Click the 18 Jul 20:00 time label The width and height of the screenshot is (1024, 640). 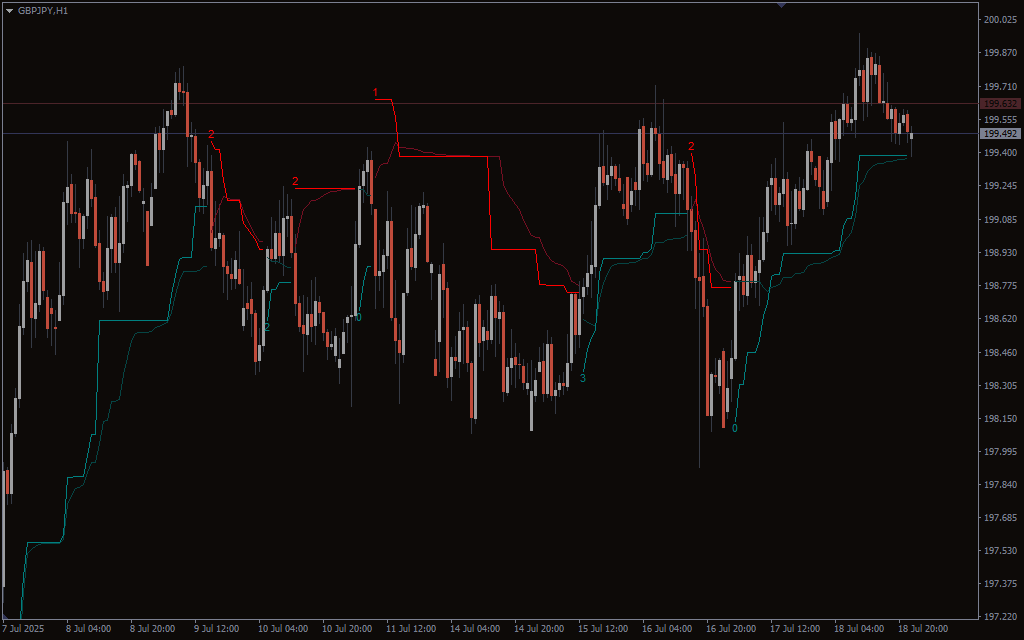click(923, 629)
